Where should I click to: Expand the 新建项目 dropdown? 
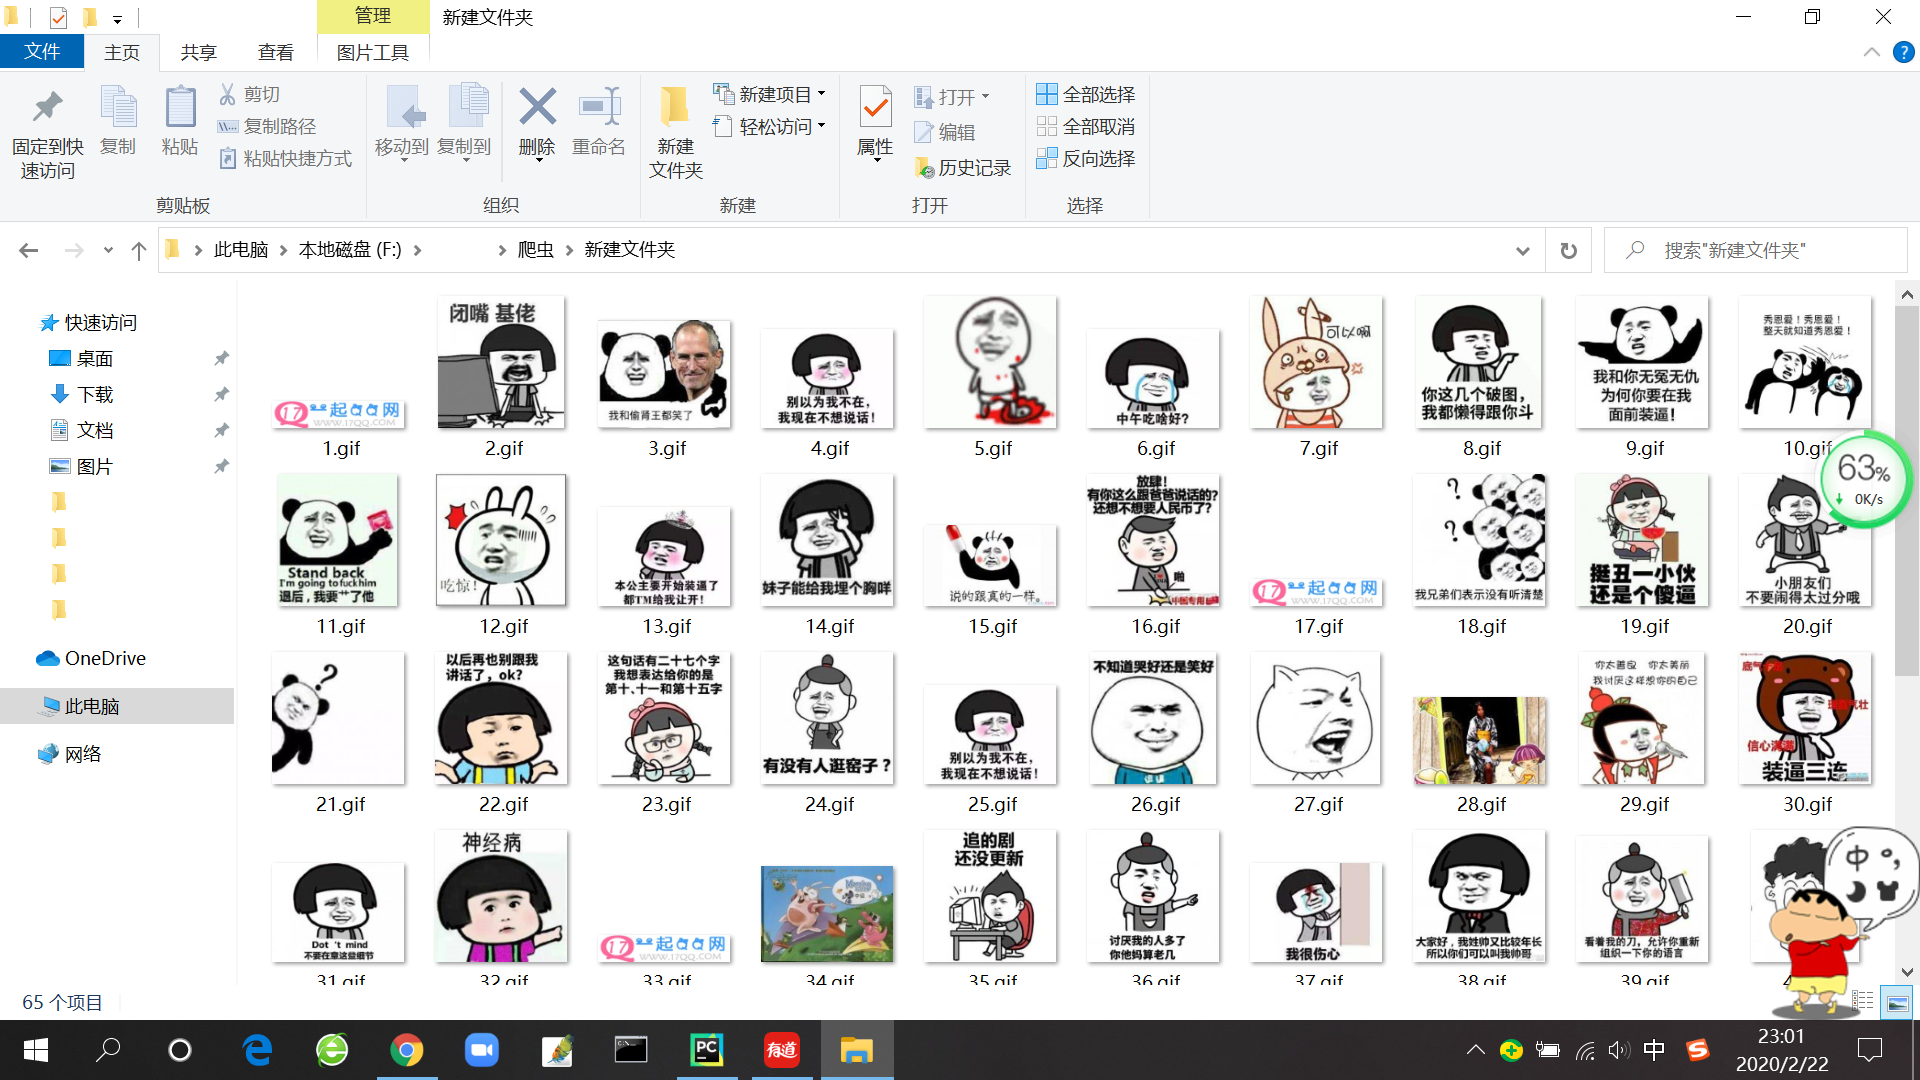(x=820, y=93)
